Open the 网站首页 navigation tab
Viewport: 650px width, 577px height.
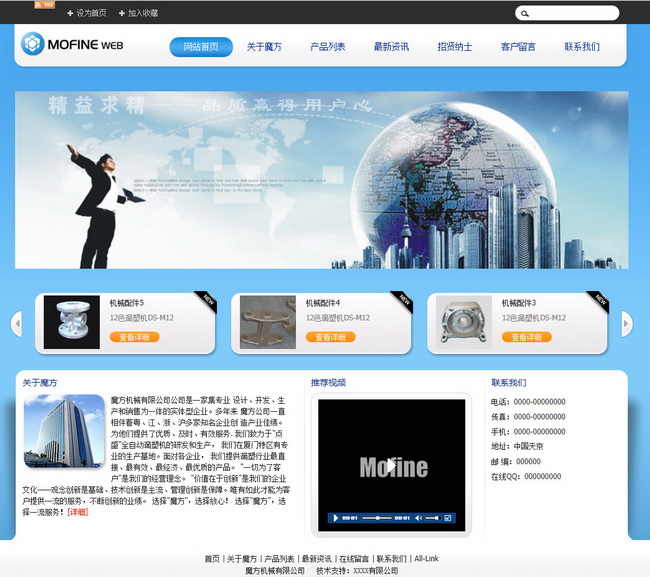201,47
